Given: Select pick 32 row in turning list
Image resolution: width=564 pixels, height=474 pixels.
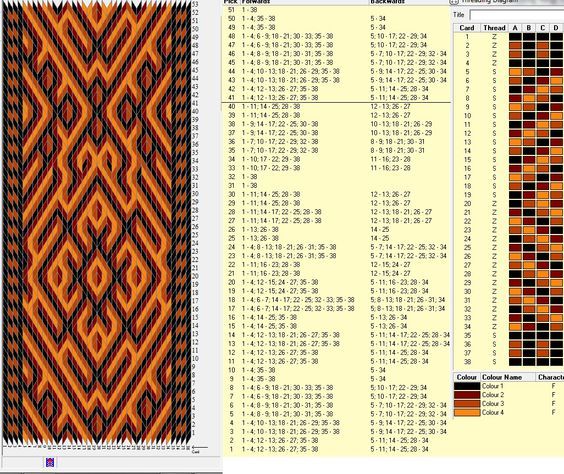Looking at the screenshot, I should point(336,177).
